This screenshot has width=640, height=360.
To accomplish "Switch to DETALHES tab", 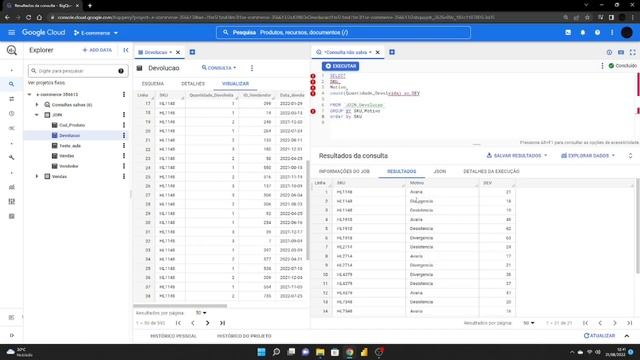I will [x=193, y=84].
